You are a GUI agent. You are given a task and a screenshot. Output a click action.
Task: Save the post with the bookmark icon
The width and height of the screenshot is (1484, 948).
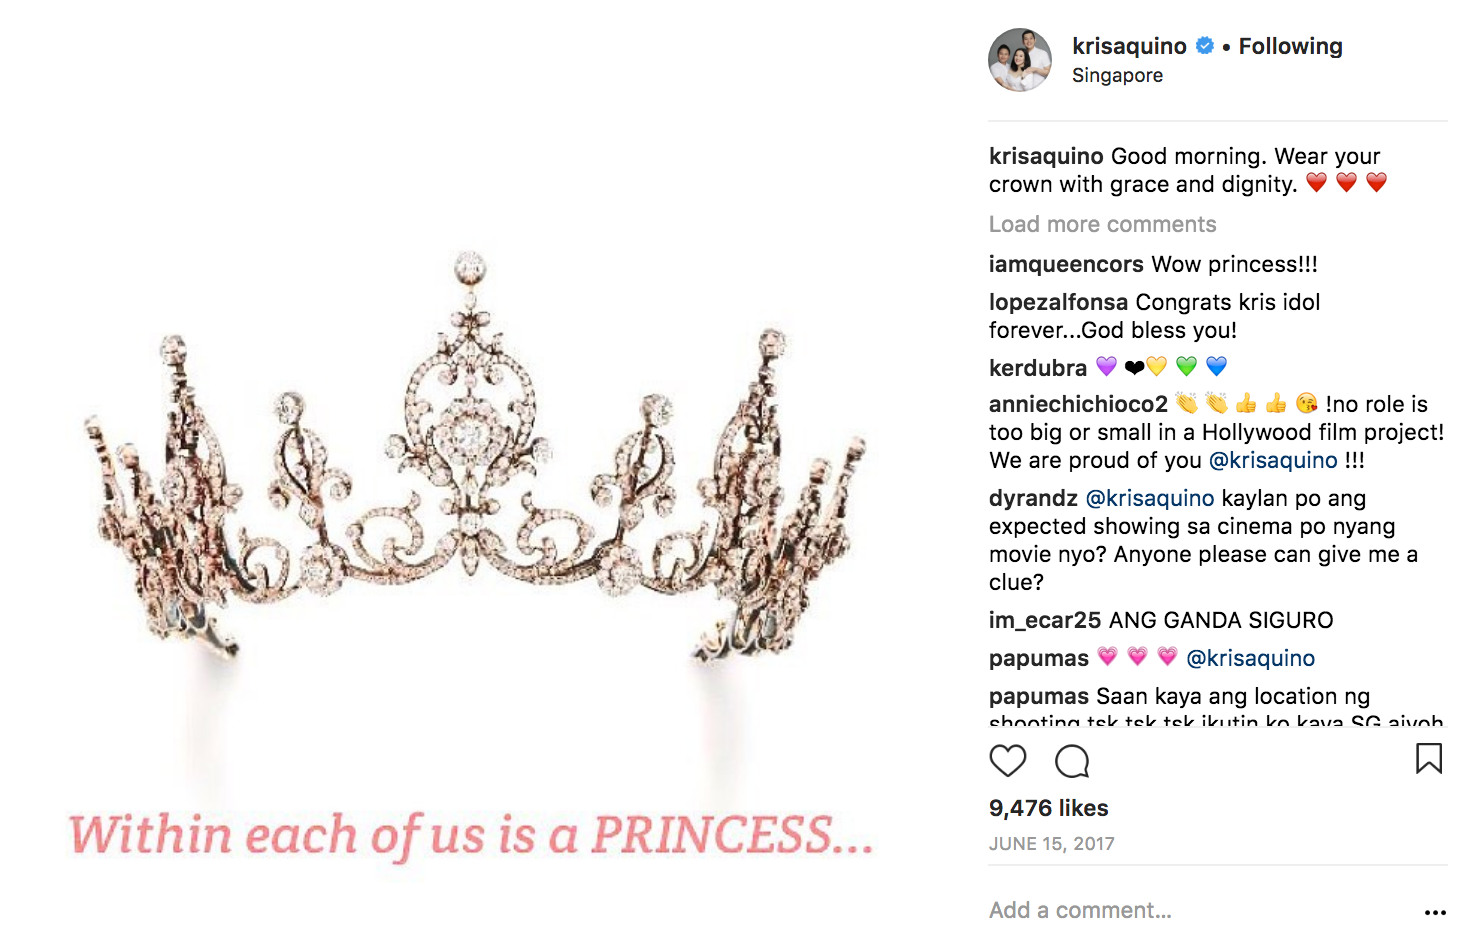tap(1429, 759)
